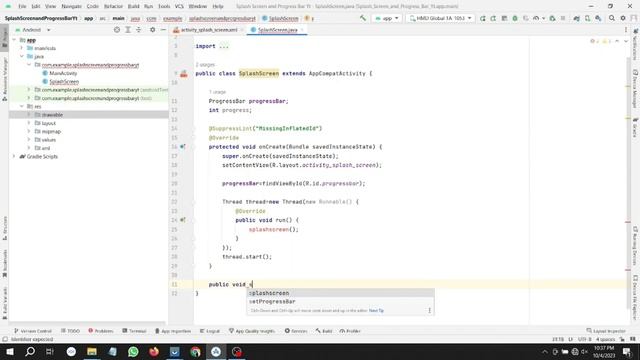The width and height of the screenshot is (640, 360).
Task: Open the Android view selector dropdown
Action: click(33, 30)
